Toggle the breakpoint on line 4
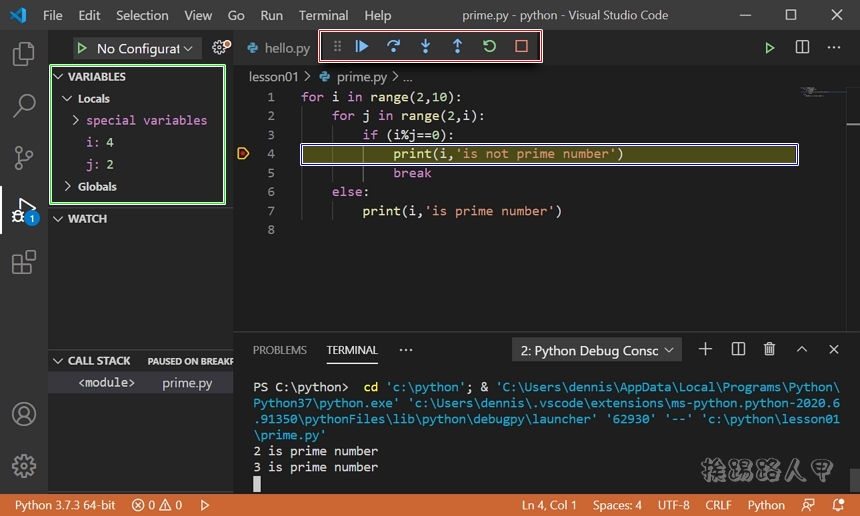This screenshot has height=516, width=860. click(243, 154)
